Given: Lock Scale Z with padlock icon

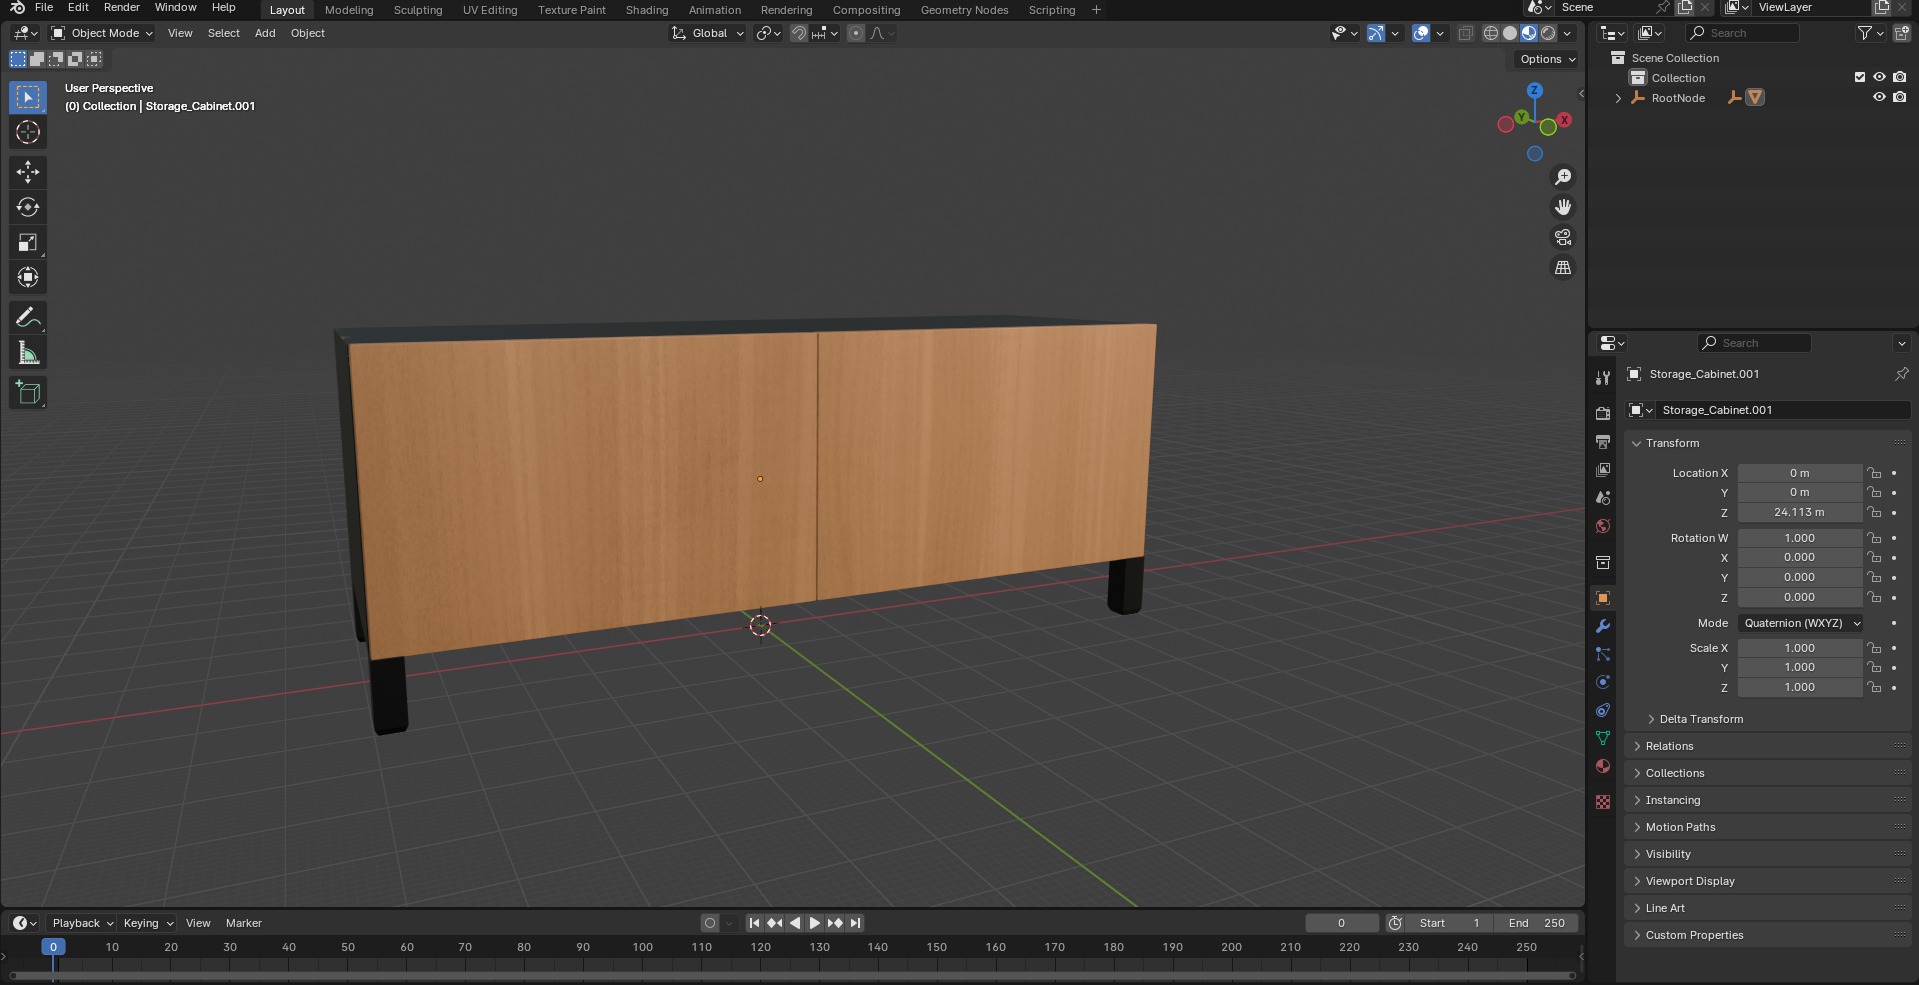Looking at the screenshot, I should pos(1875,688).
